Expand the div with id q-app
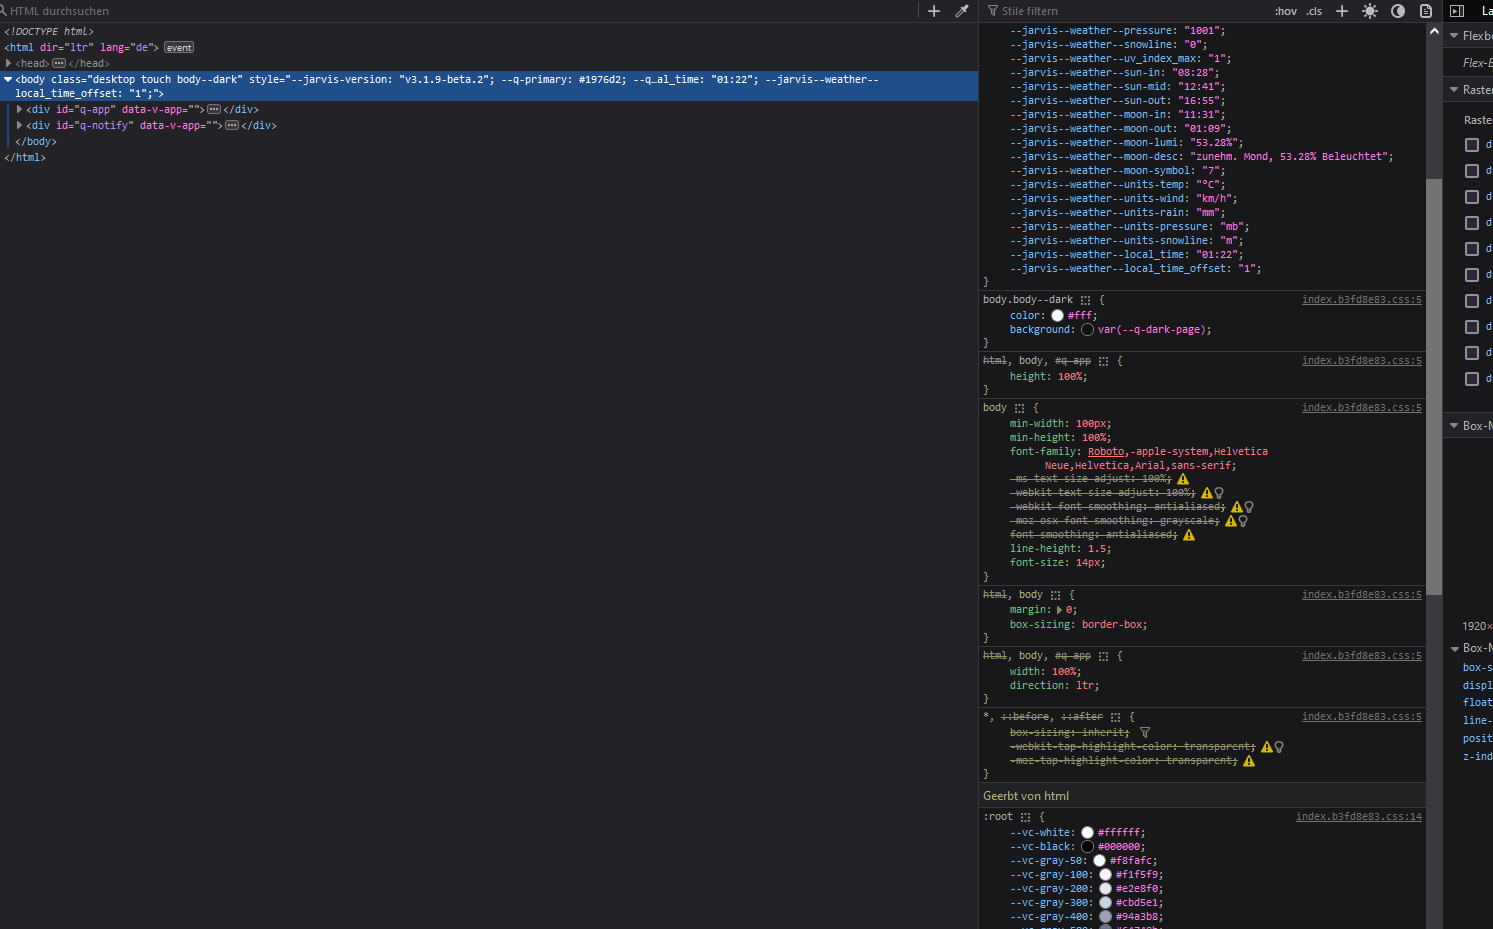 20,109
